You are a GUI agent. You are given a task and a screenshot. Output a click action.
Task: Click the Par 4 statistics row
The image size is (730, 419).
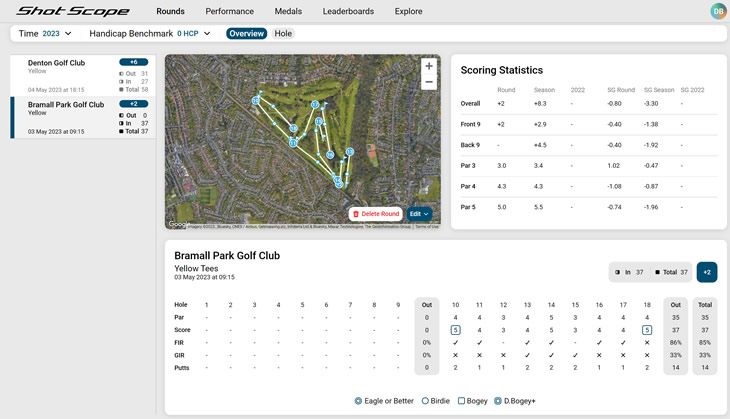click(x=588, y=186)
